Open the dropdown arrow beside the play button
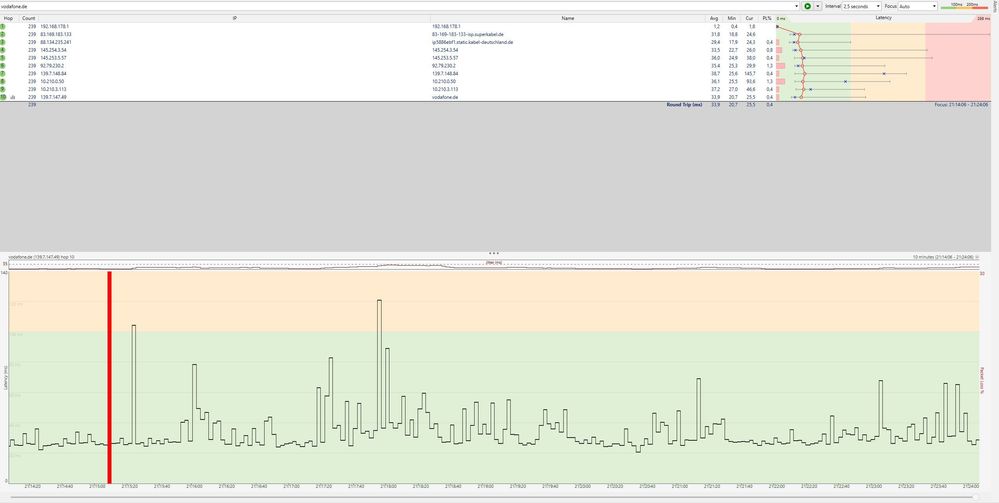 pos(817,6)
